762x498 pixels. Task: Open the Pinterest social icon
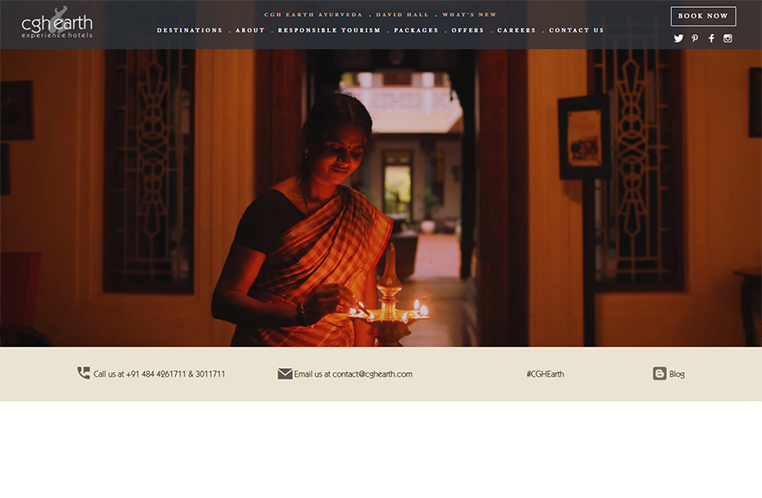[x=695, y=38]
